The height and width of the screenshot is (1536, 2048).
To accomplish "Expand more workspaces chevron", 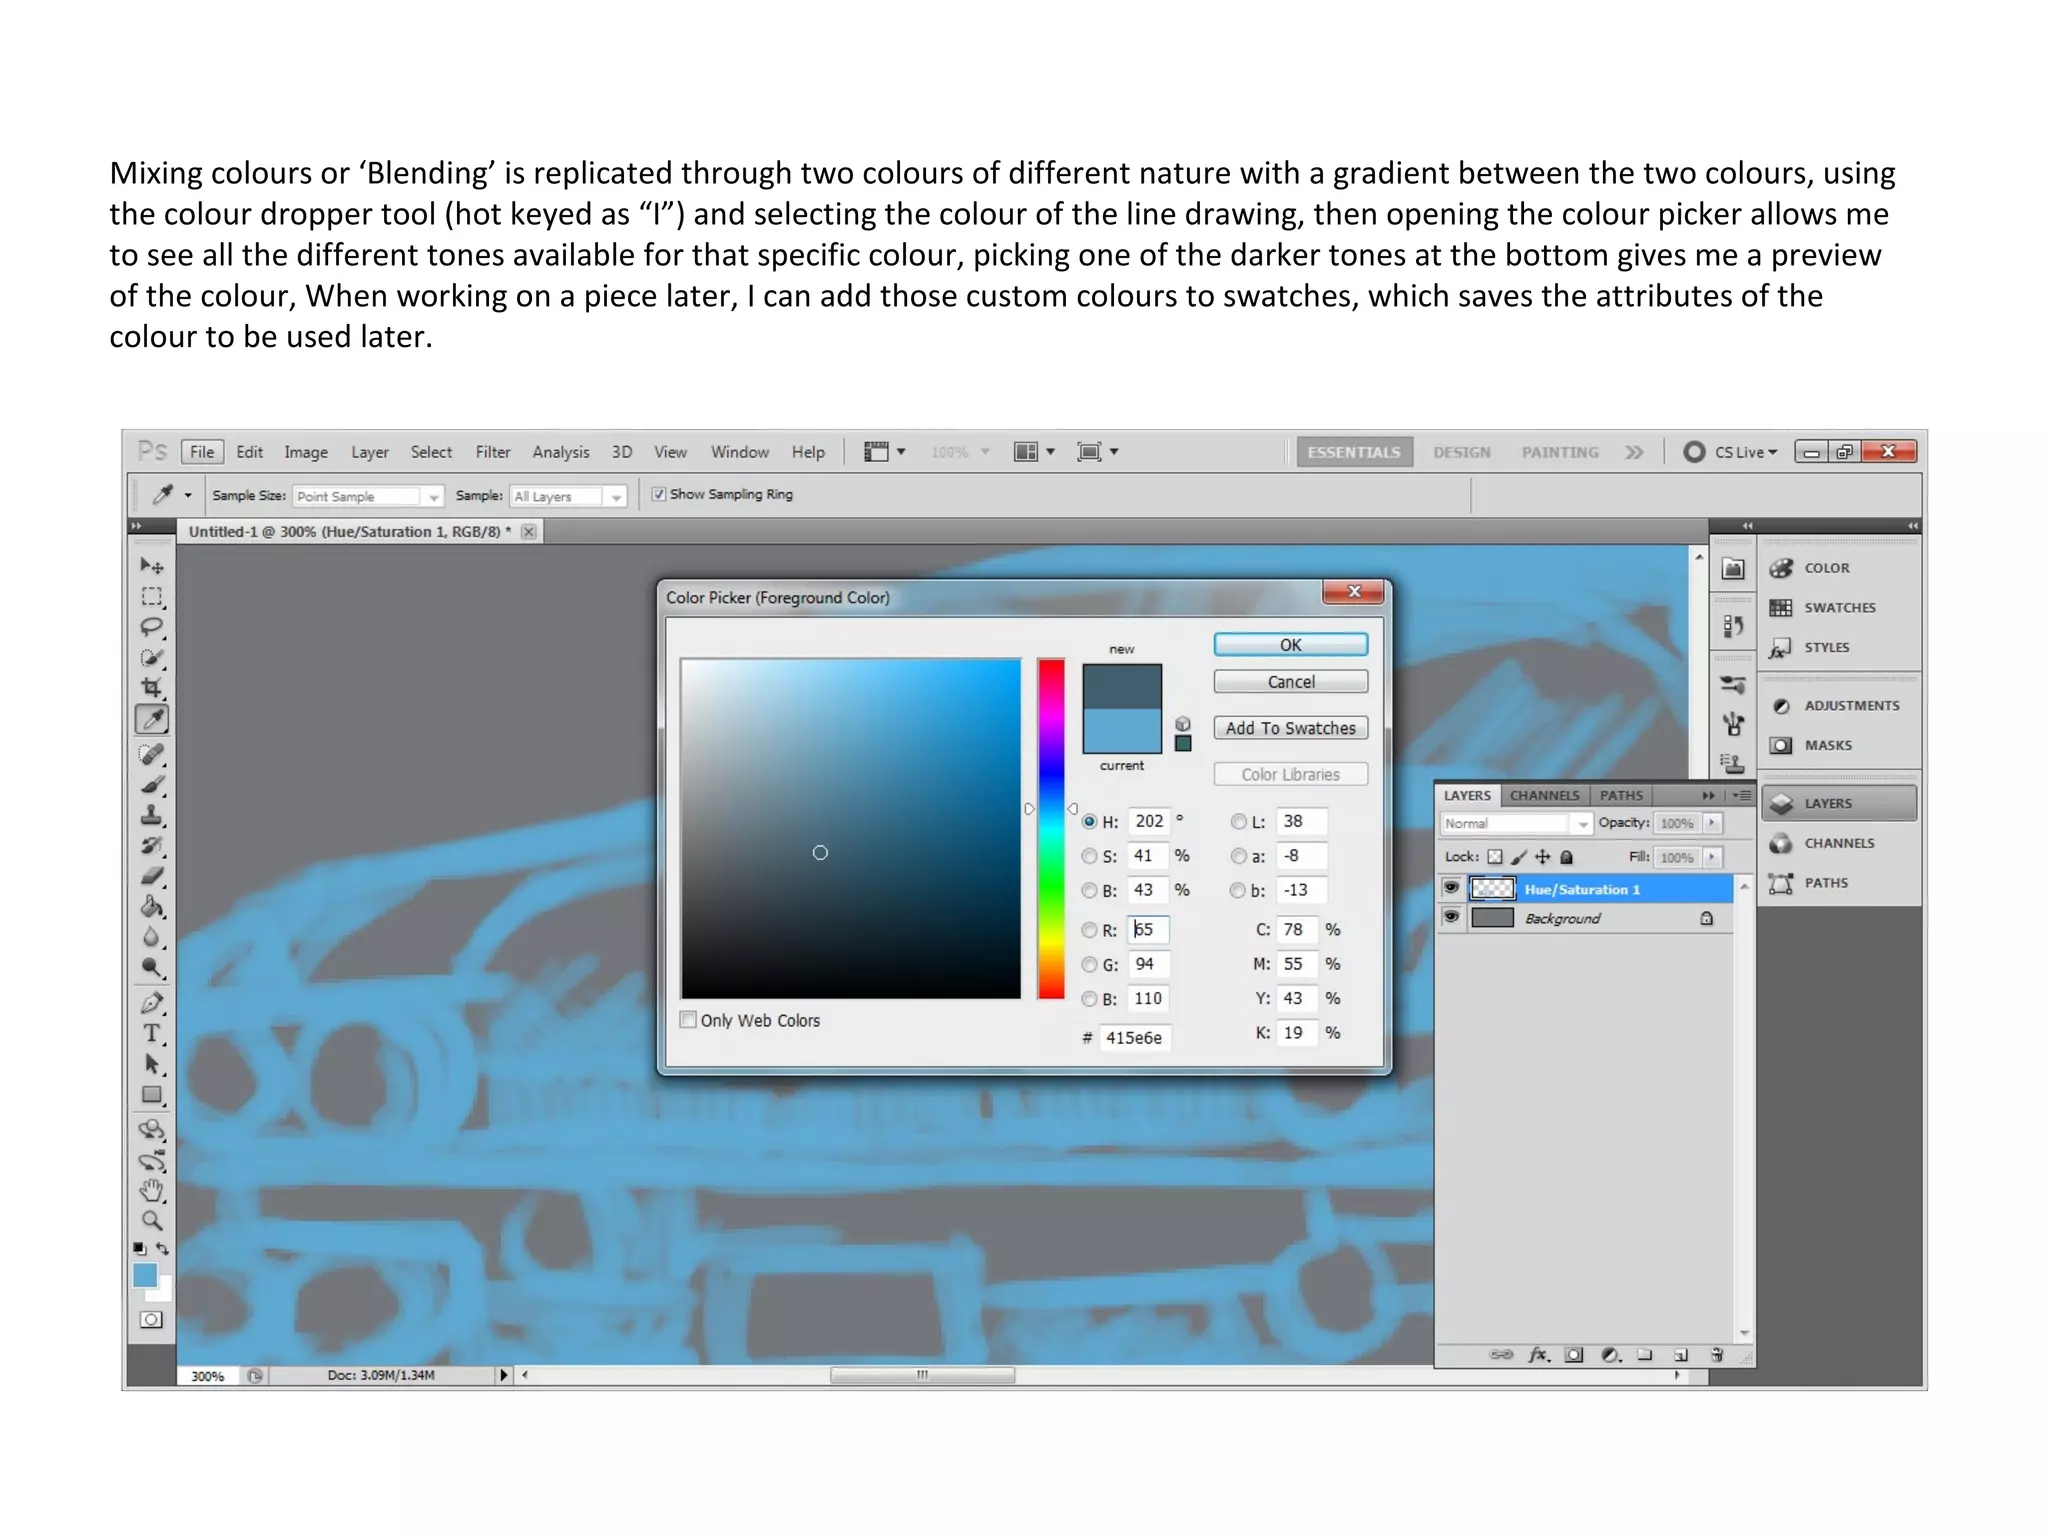I will [1634, 452].
